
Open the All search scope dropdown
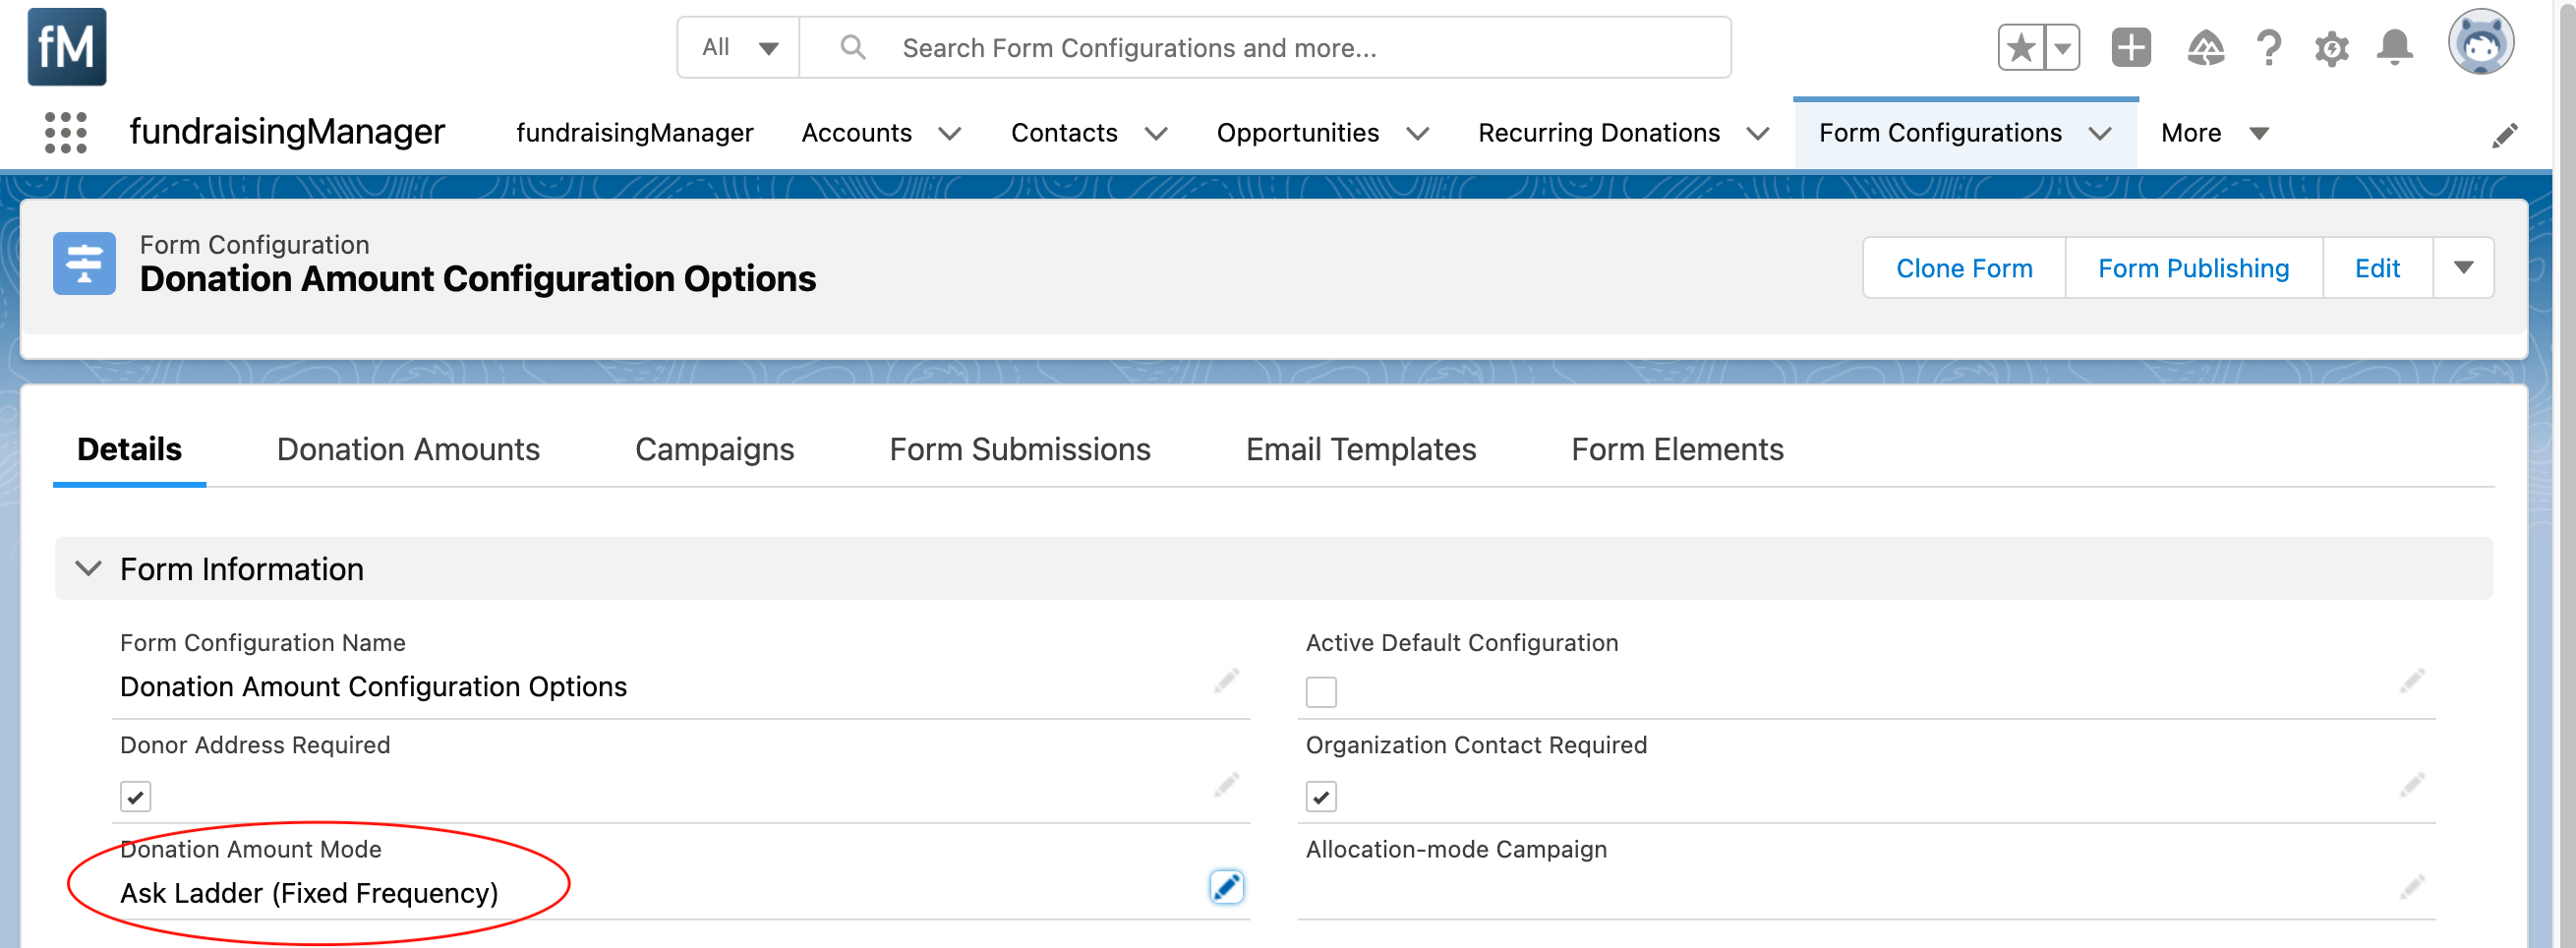739,47
